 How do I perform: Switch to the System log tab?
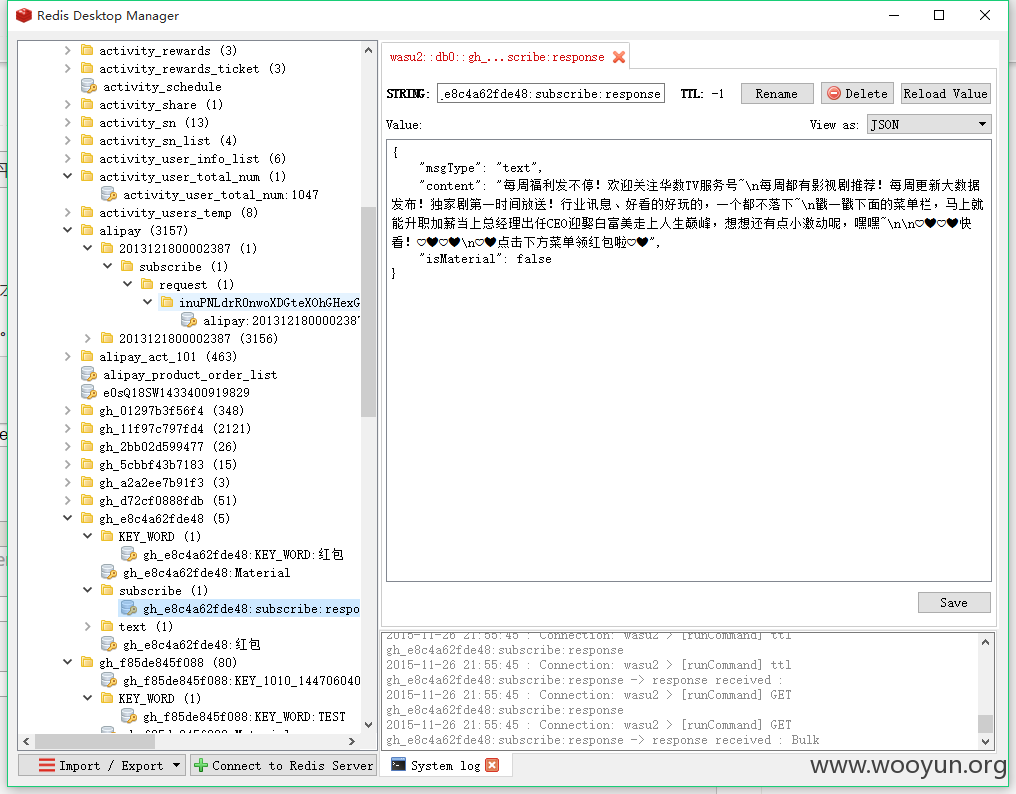(x=444, y=765)
